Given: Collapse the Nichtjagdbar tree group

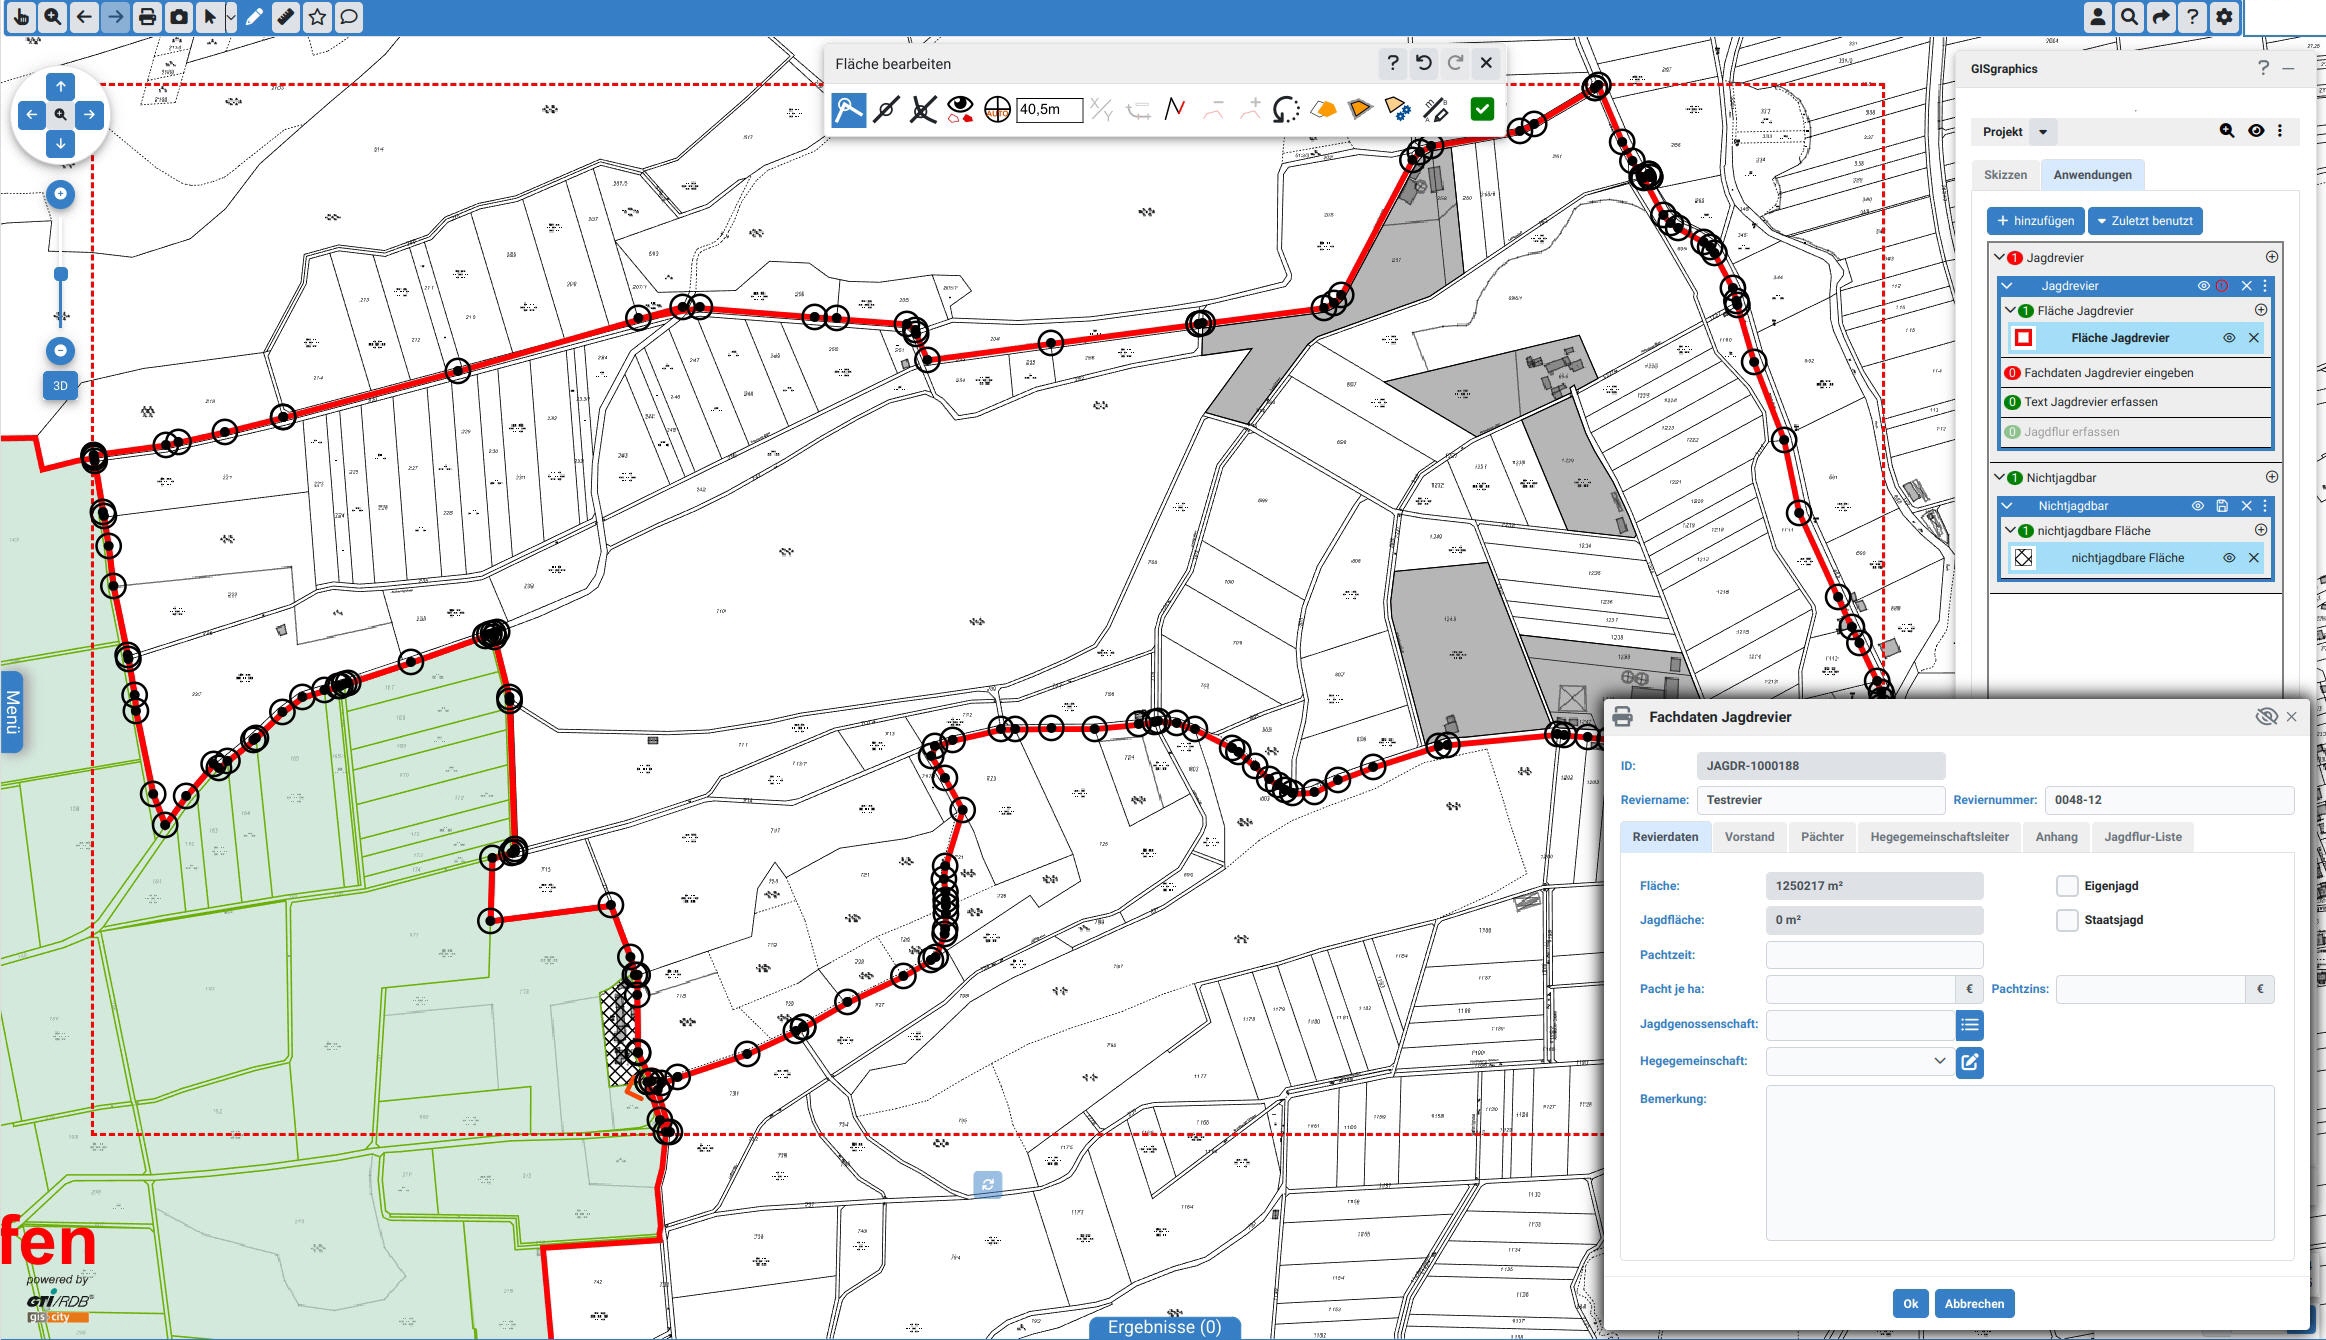Looking at the screenshot, I should tap(2000, 478).
